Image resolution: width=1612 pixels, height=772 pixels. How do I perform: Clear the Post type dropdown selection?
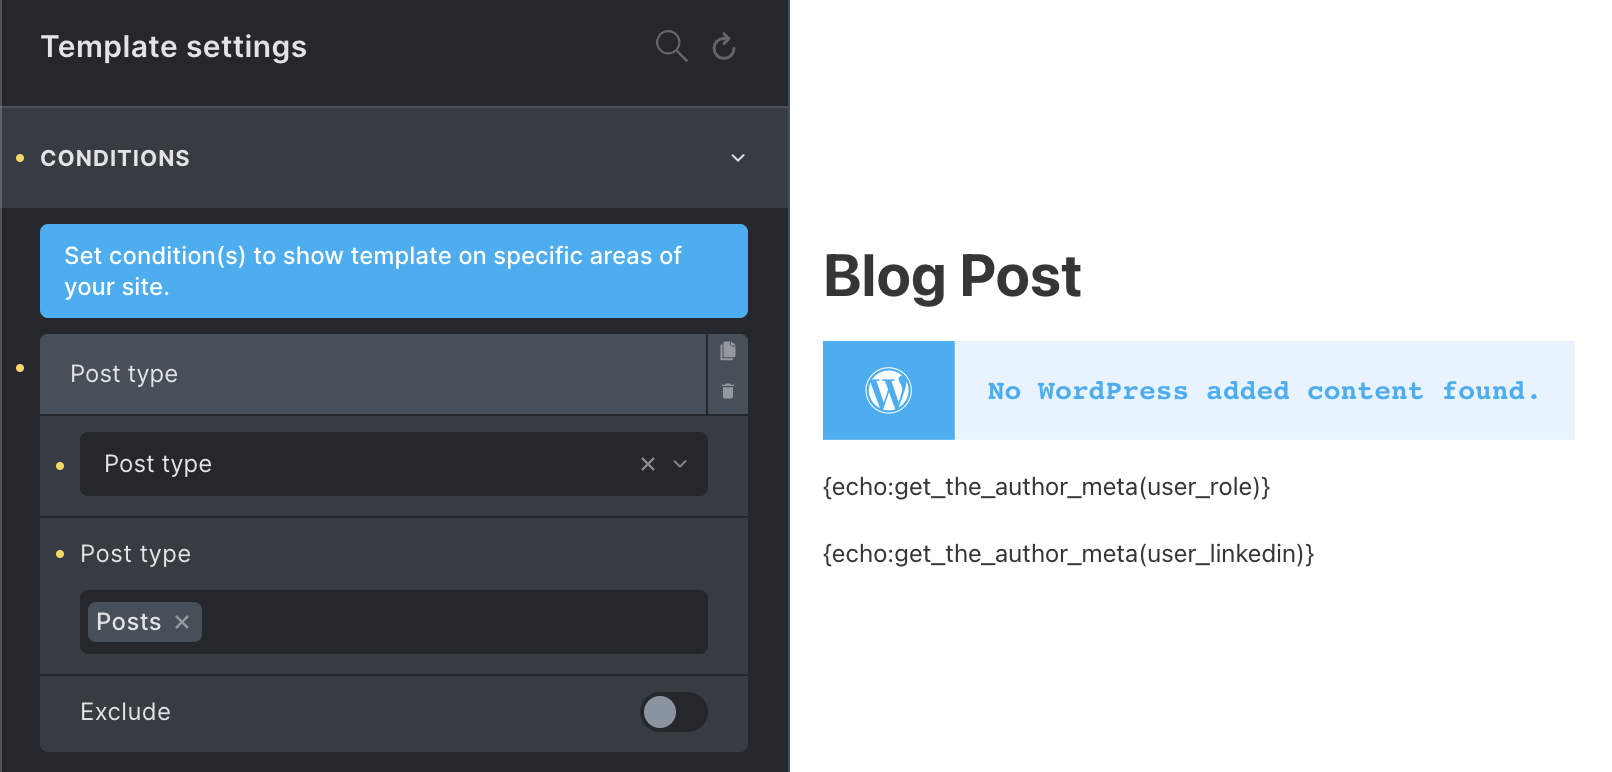click(x=648, y=464)
